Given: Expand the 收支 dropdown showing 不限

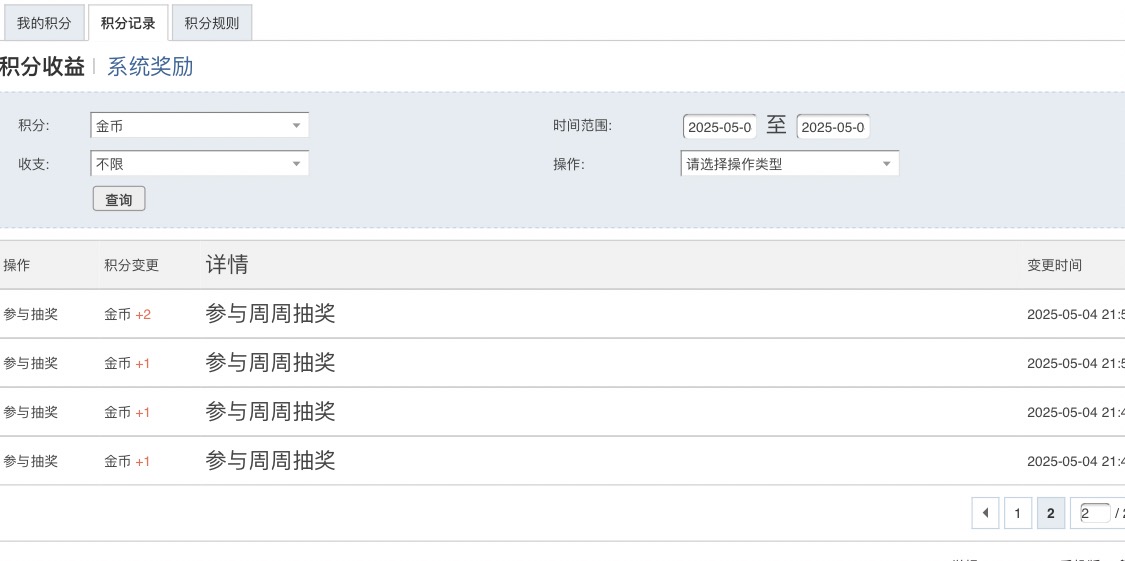Looking at the screenshot, I should tap(199, 164).
